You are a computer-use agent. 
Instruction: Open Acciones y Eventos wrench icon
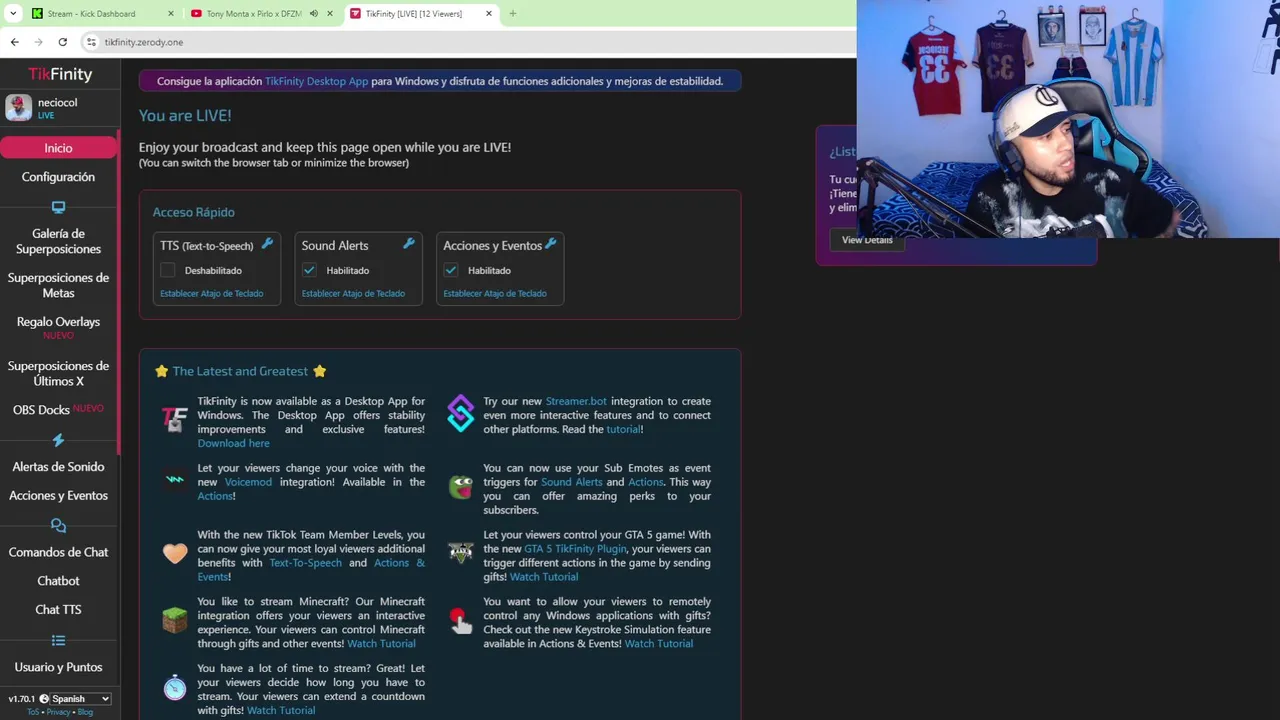[550, 244]
